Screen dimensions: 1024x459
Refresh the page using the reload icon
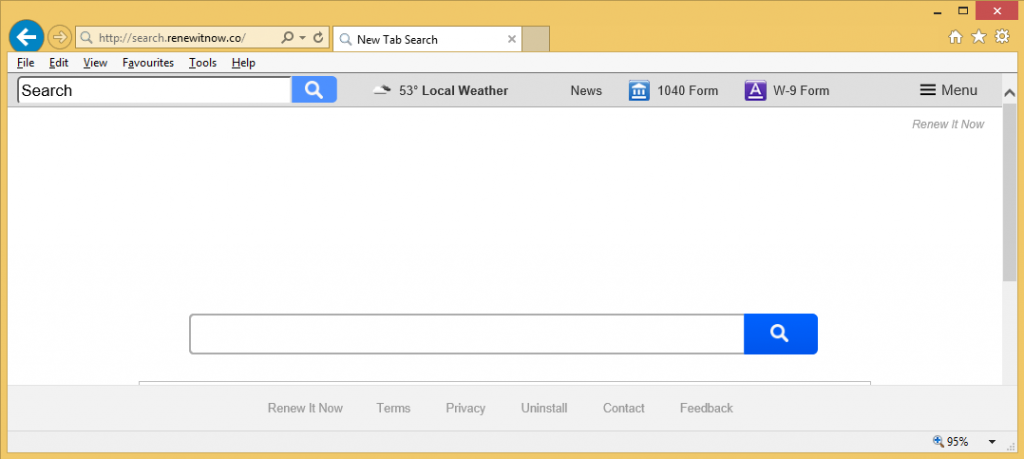point(318,38)
